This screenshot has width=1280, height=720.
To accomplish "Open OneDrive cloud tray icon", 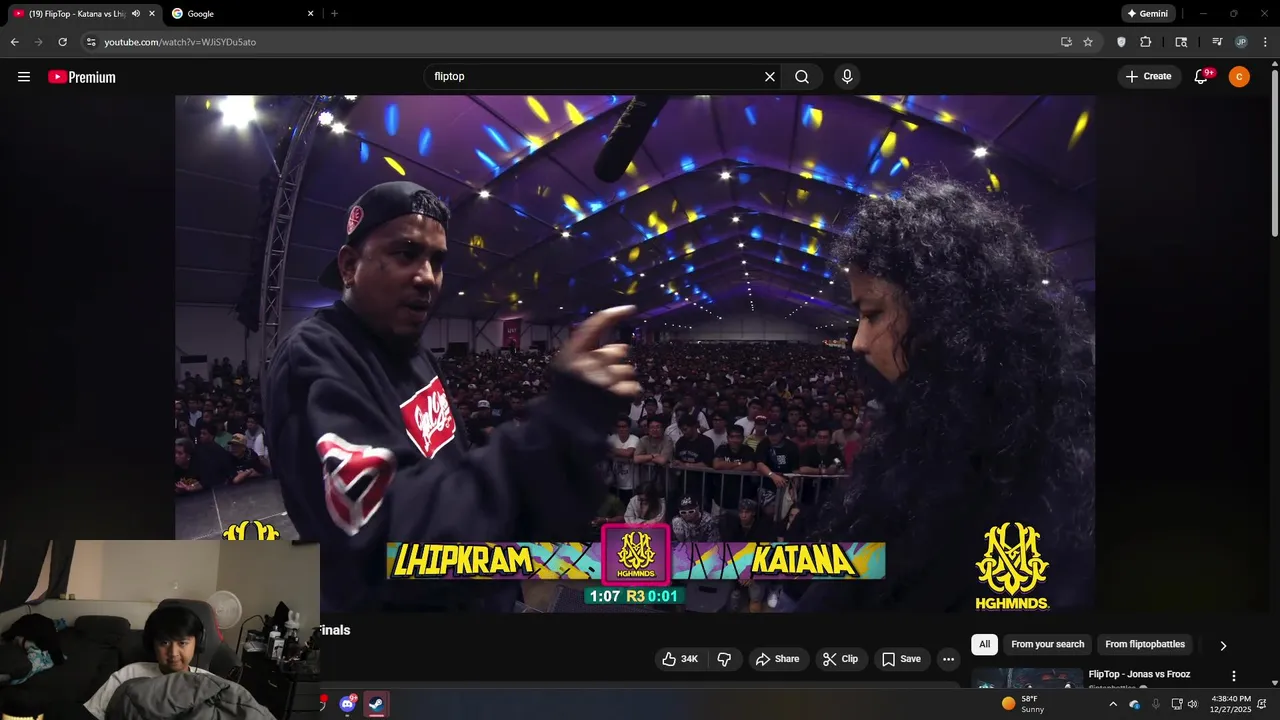I will tap(1134, 704).
